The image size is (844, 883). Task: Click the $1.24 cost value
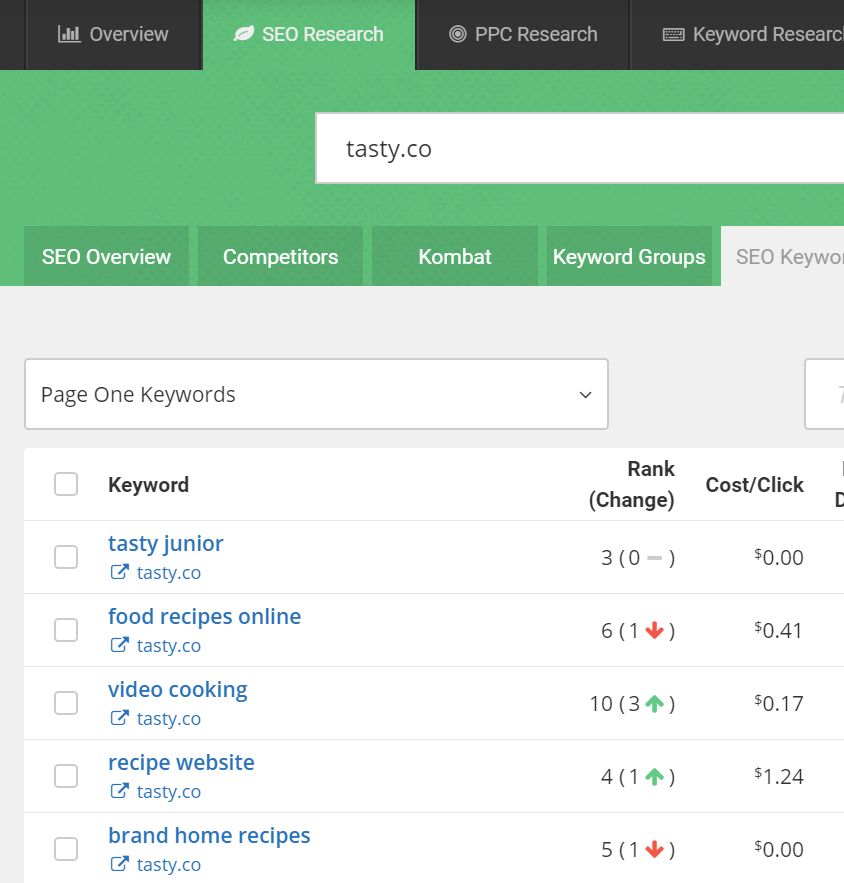(x=779, y=777)
